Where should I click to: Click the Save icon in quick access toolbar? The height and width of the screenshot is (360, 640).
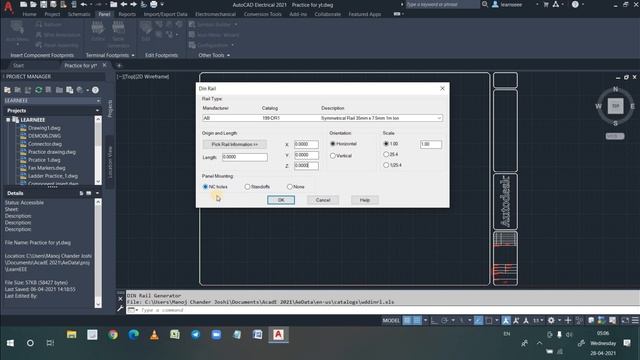43,4
